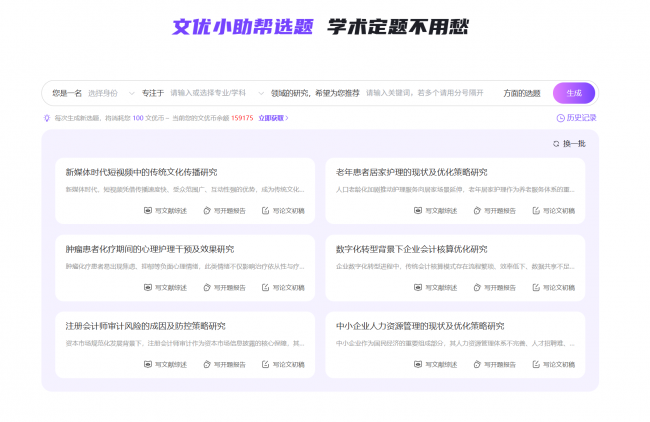This screenshot has height=422, width=650.
Task: Click the 写论文初稿 label on 老年患者 card
Action: 559,211
